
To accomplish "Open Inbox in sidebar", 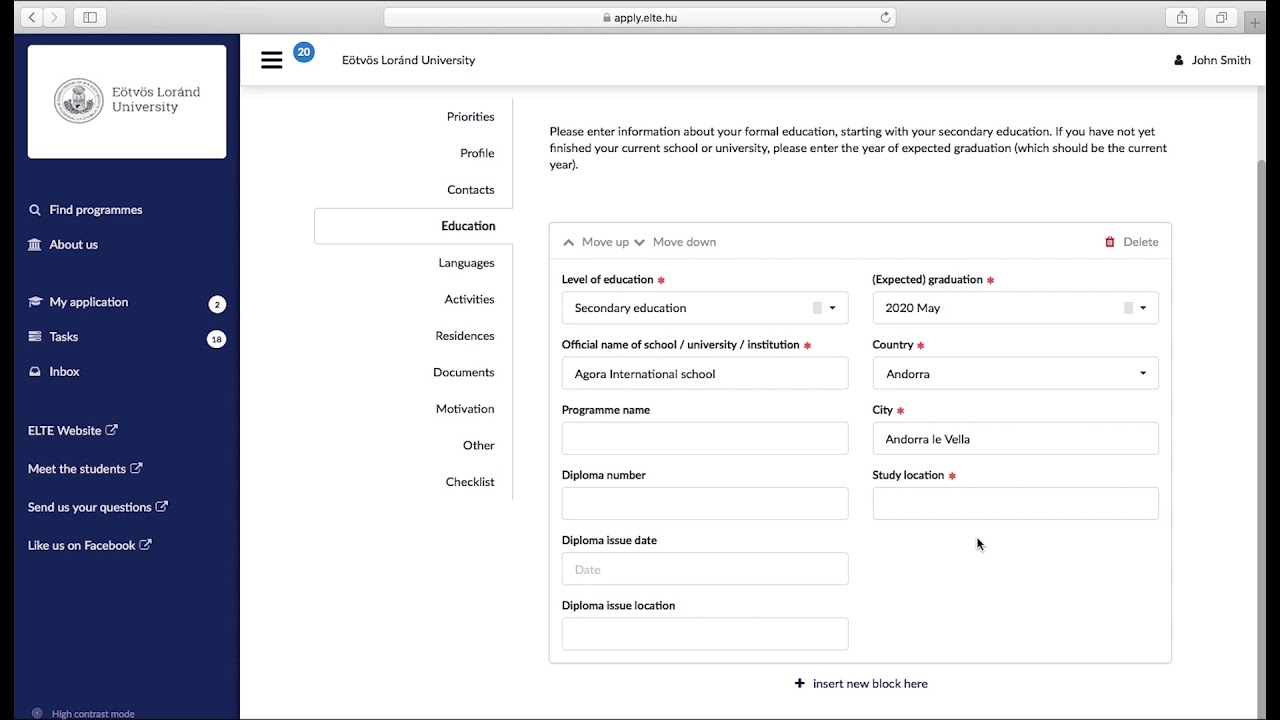I will coord(64,371).
